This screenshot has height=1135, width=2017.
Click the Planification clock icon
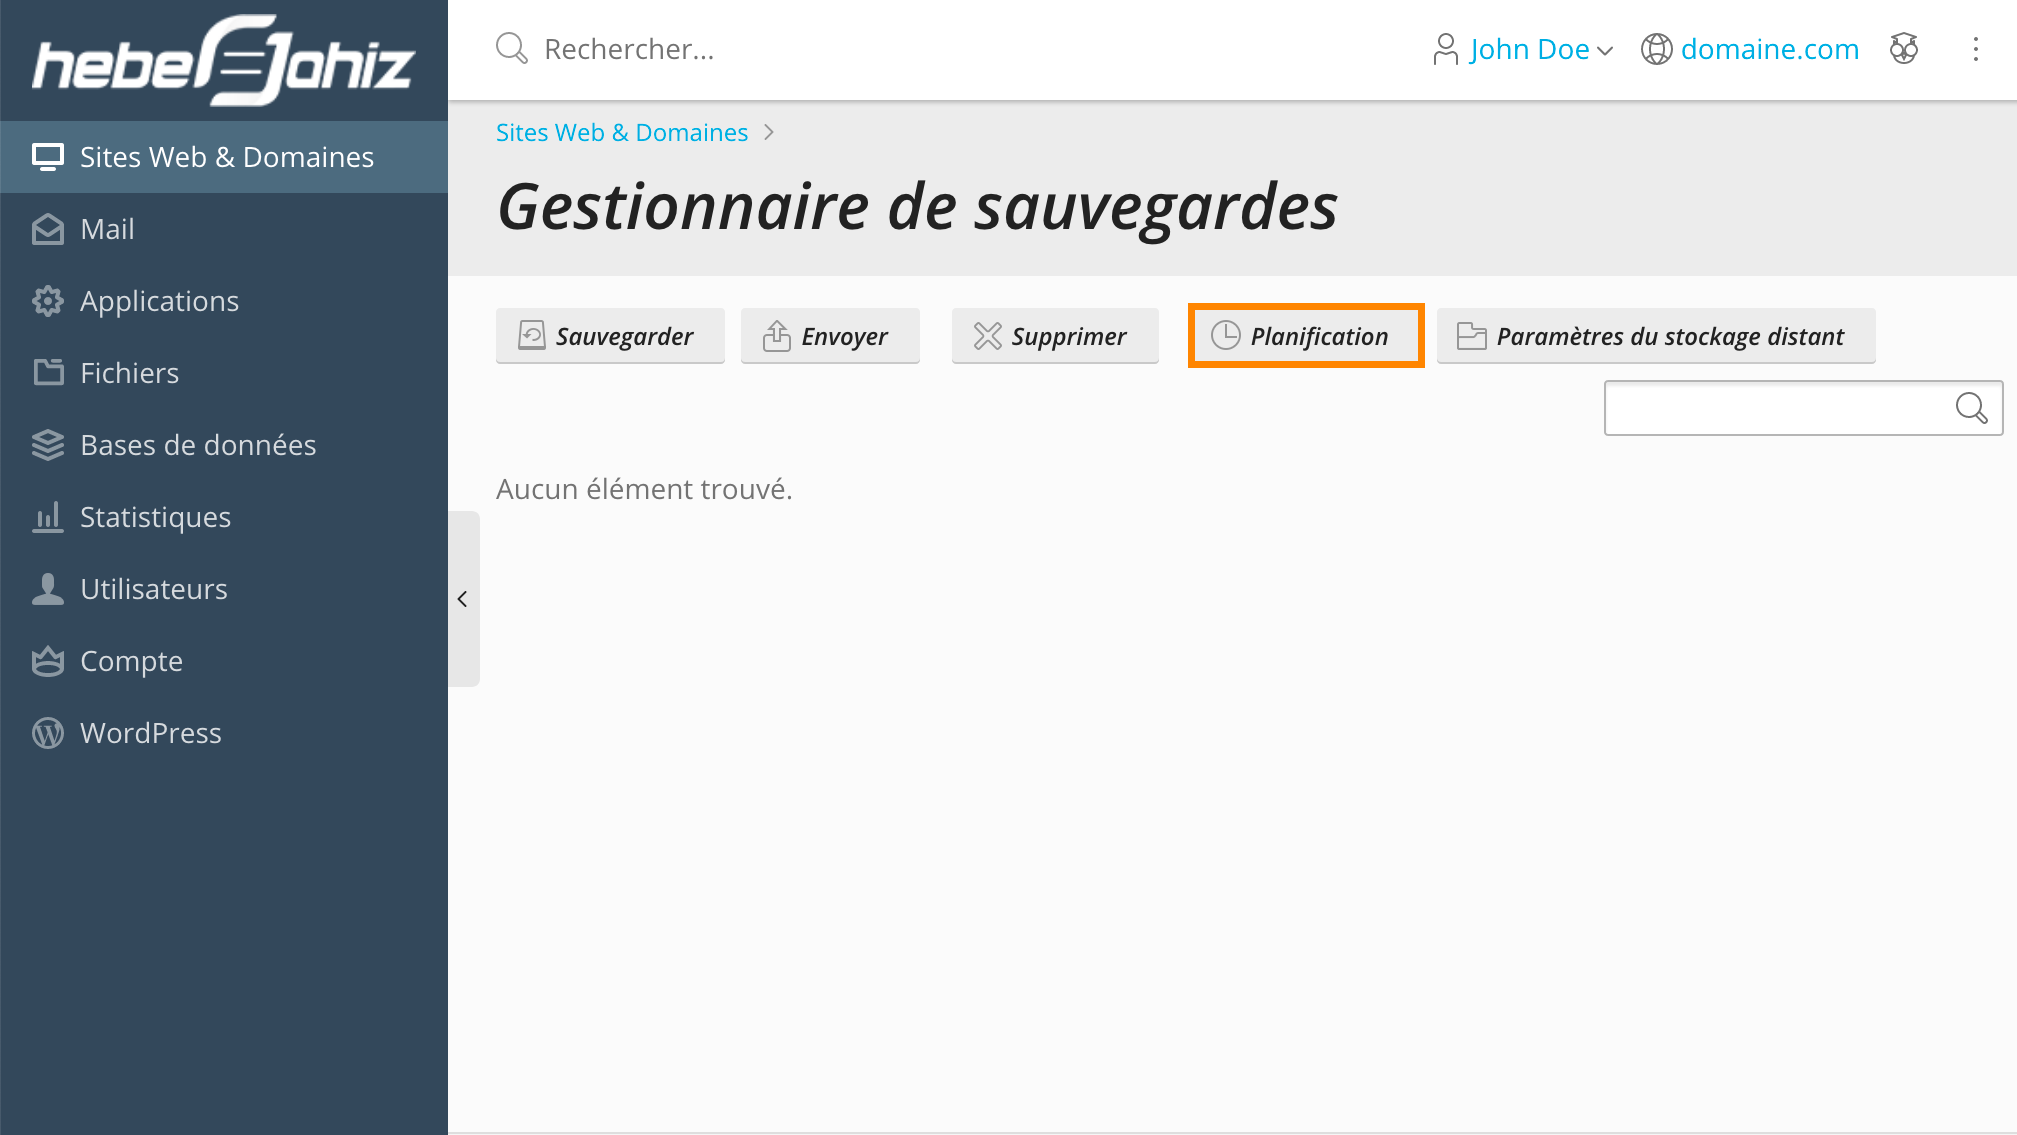pyautogui.click(x=1225, y=335)
